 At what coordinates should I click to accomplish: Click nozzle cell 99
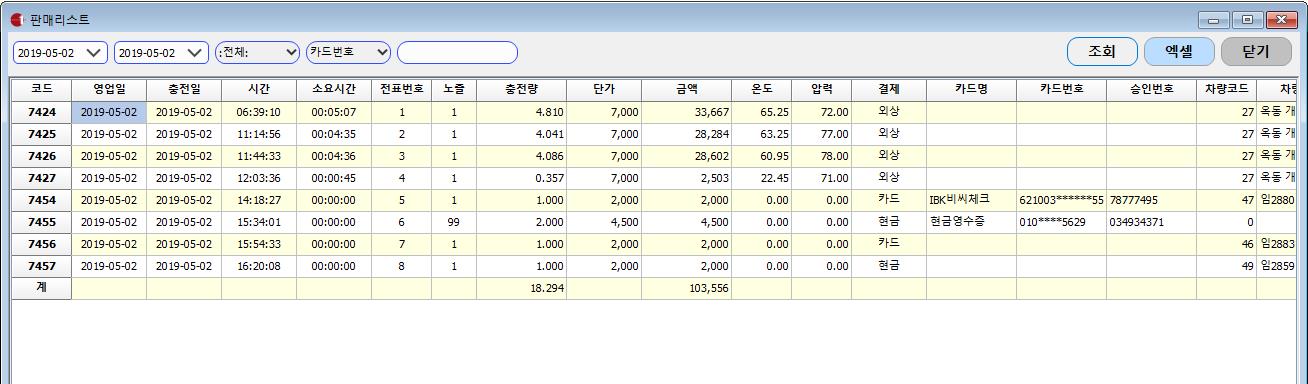click(454, 222)
